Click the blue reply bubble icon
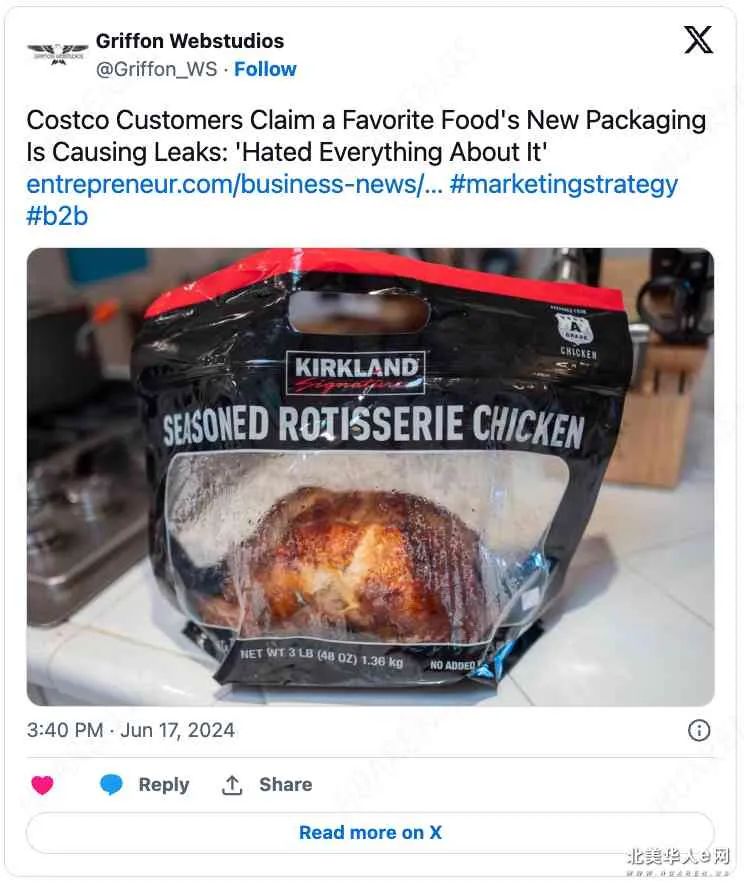744x884 pixels. point(111,784)
